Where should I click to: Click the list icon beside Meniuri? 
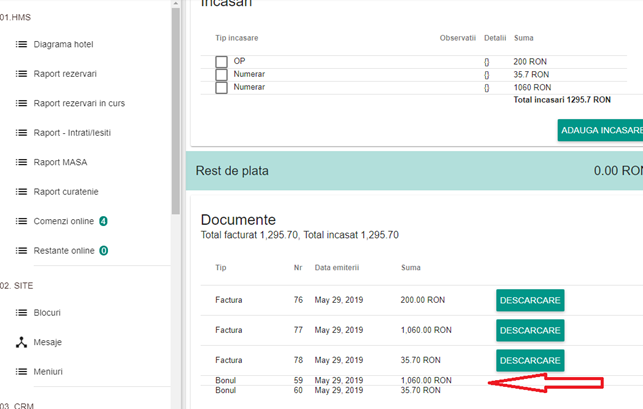[x=21, y=372]
